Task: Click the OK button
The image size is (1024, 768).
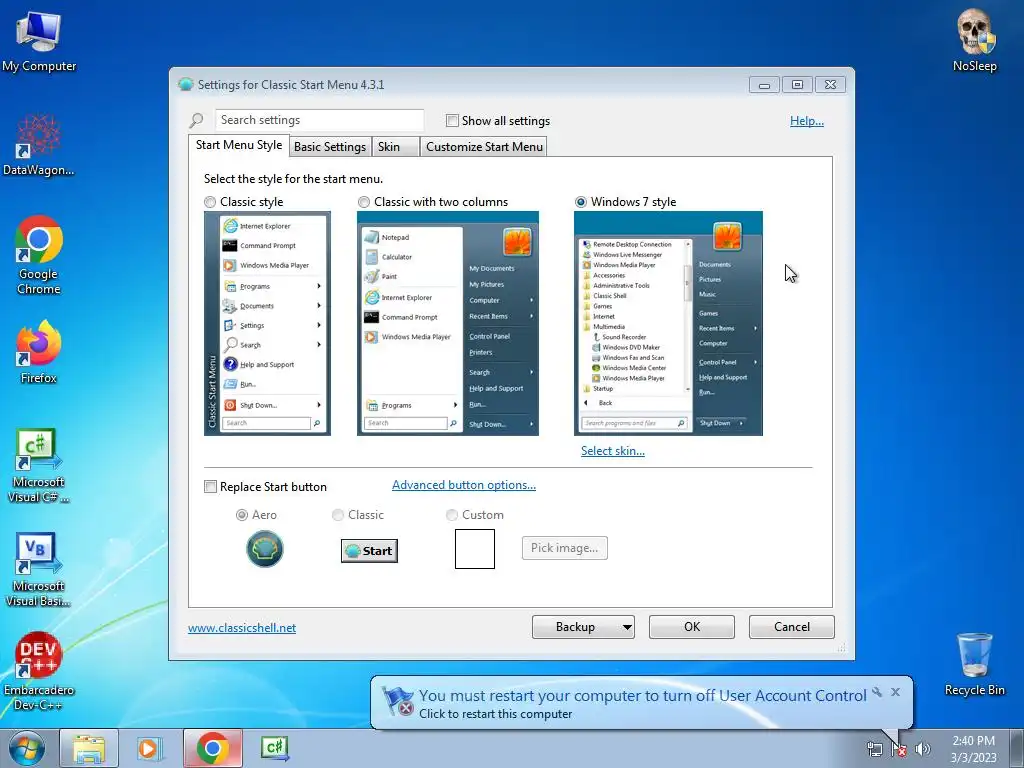Action: pyautogui.click(x=692, y=627)
